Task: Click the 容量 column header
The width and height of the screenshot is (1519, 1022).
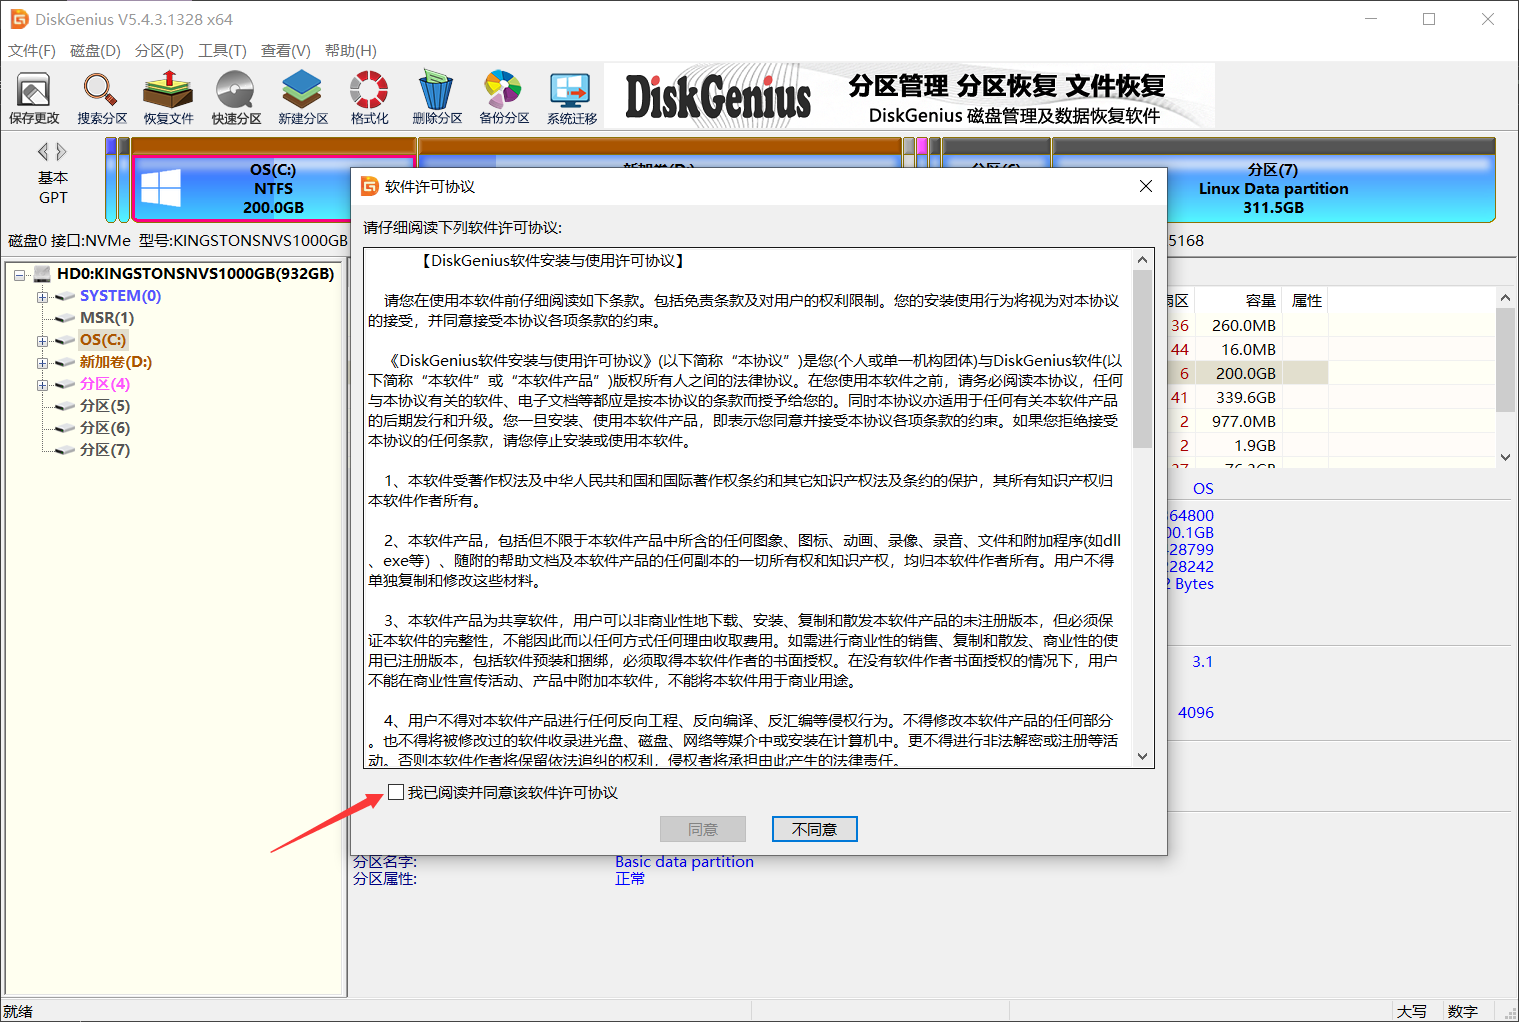Action: pyautogui.click(x=1260, y=300)
